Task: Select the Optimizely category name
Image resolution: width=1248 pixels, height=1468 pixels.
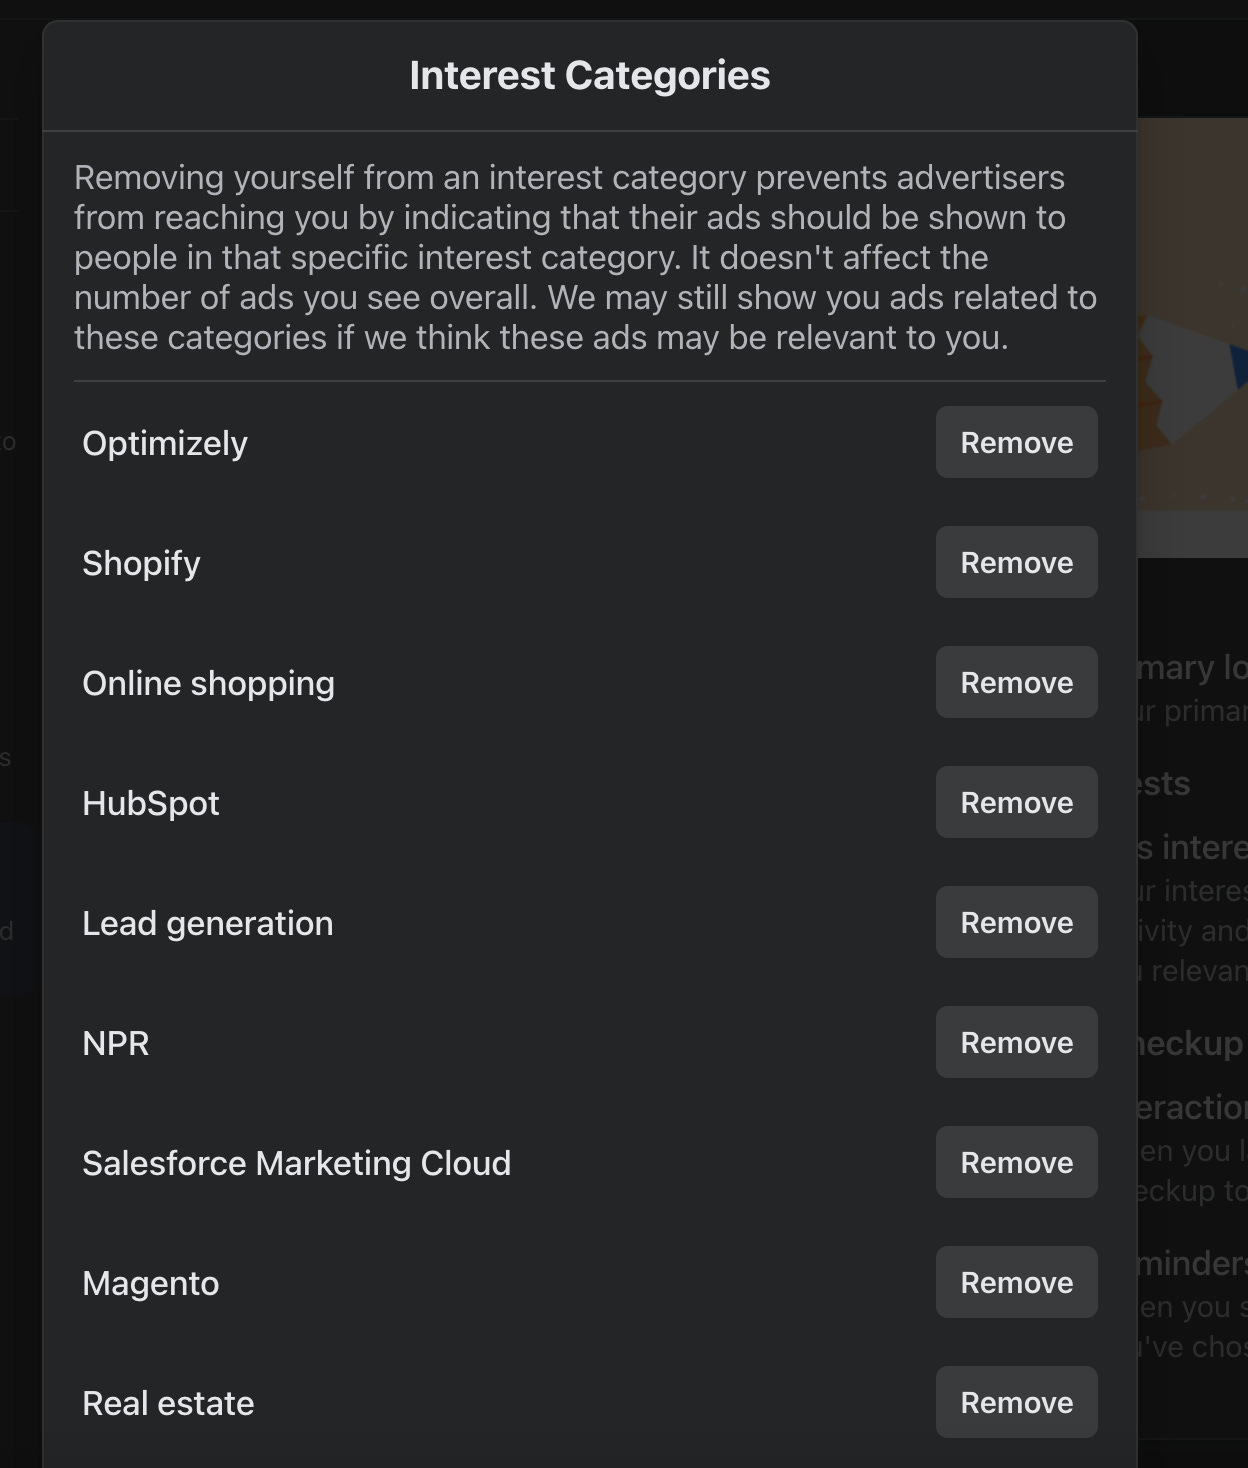Action: click(165, 444)
